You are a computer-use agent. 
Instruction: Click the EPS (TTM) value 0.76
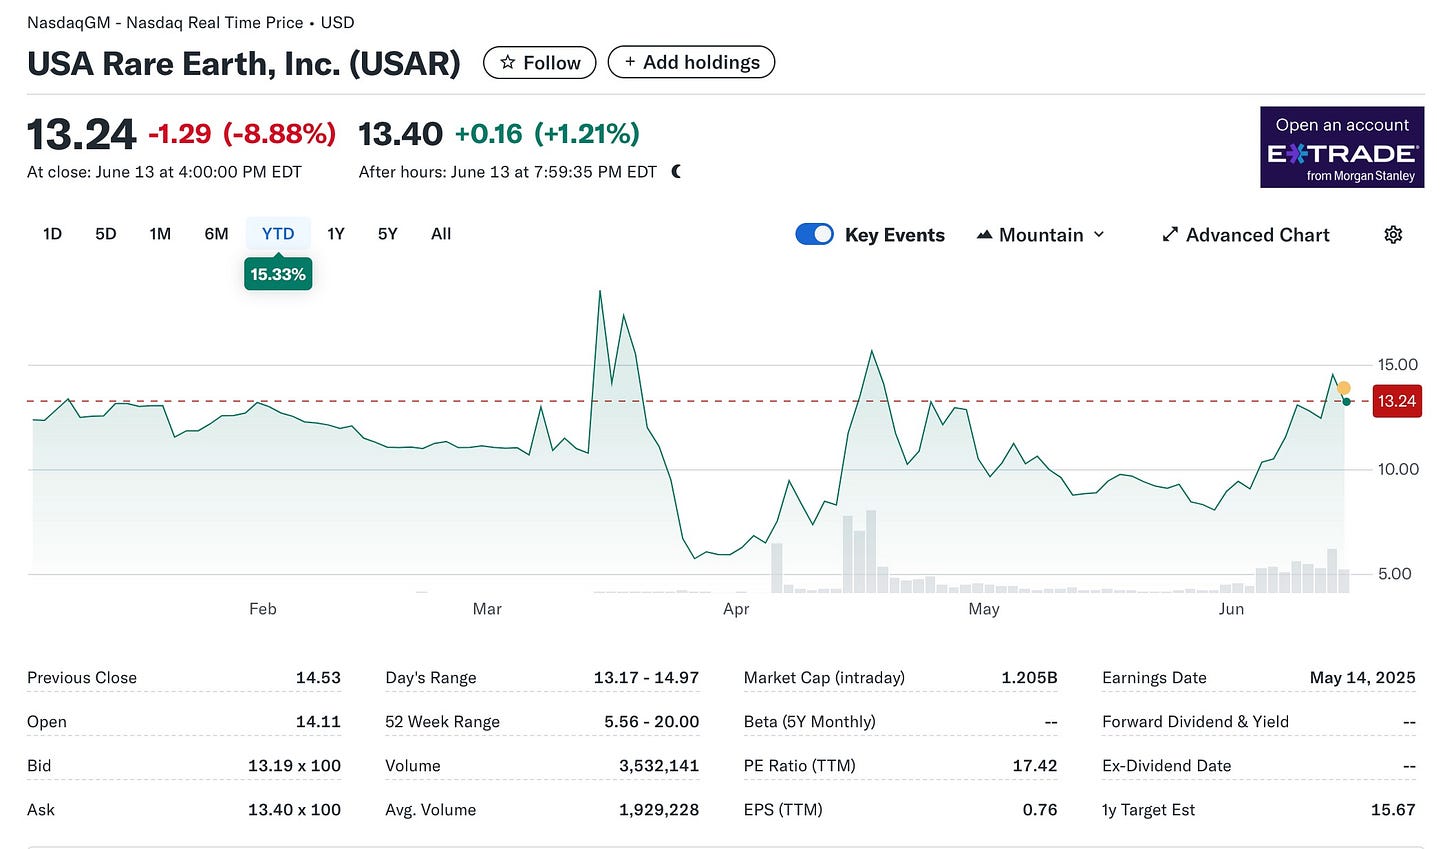tap(1040, 809)
